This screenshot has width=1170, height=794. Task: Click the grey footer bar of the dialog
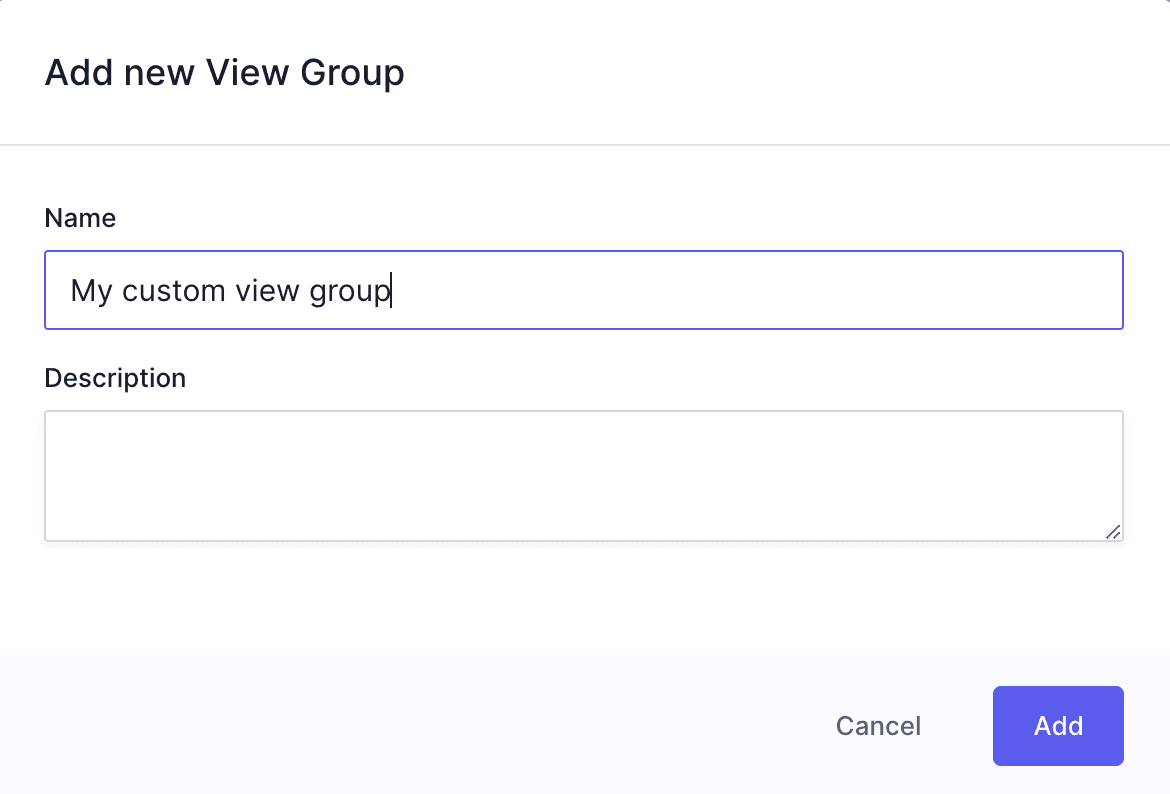click(400, 726)
